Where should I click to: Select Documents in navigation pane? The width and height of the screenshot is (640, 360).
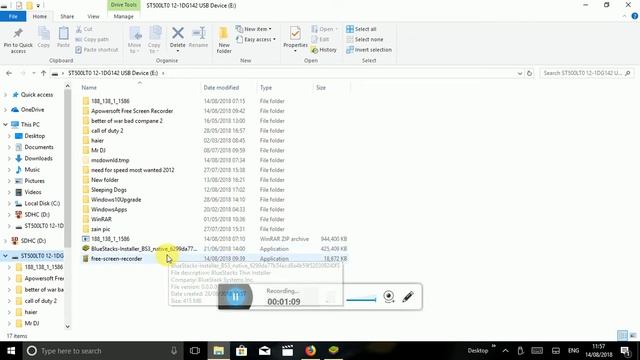[x=38, y=147]
